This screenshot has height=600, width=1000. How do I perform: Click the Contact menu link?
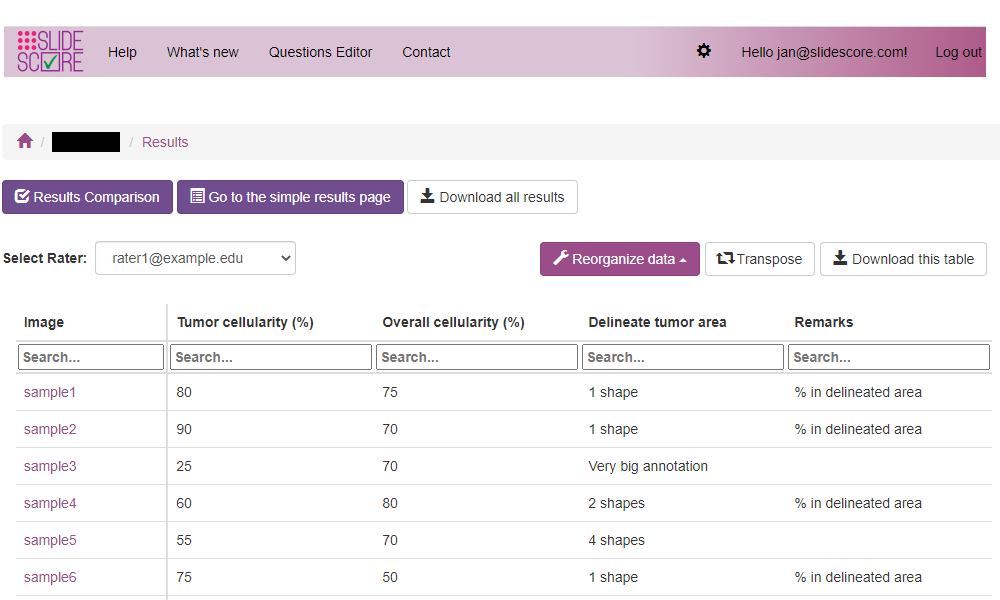[426, 52]
